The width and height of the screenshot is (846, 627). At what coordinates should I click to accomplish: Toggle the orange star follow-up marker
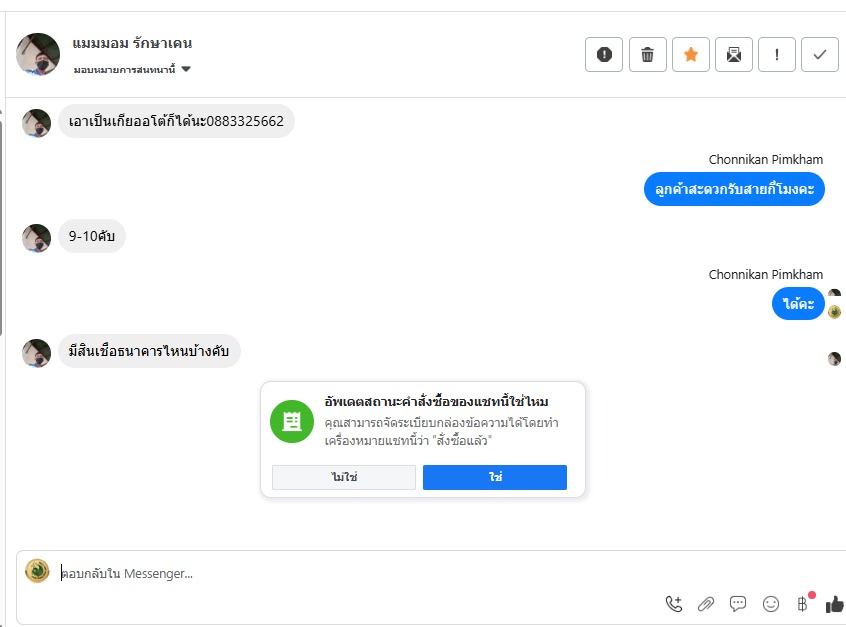690,55
